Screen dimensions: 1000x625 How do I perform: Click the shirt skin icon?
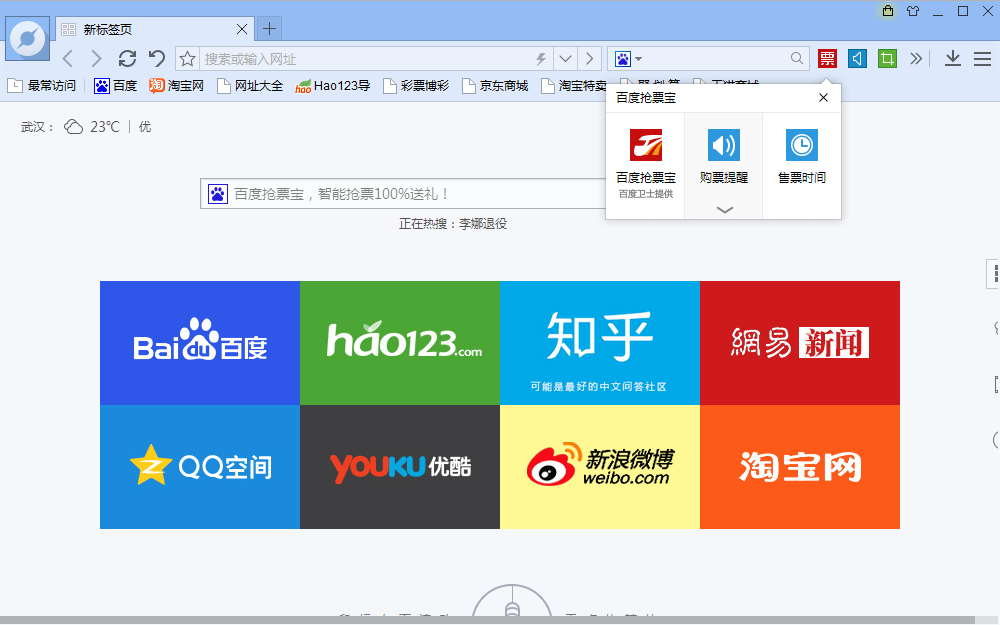pos(913,11)
